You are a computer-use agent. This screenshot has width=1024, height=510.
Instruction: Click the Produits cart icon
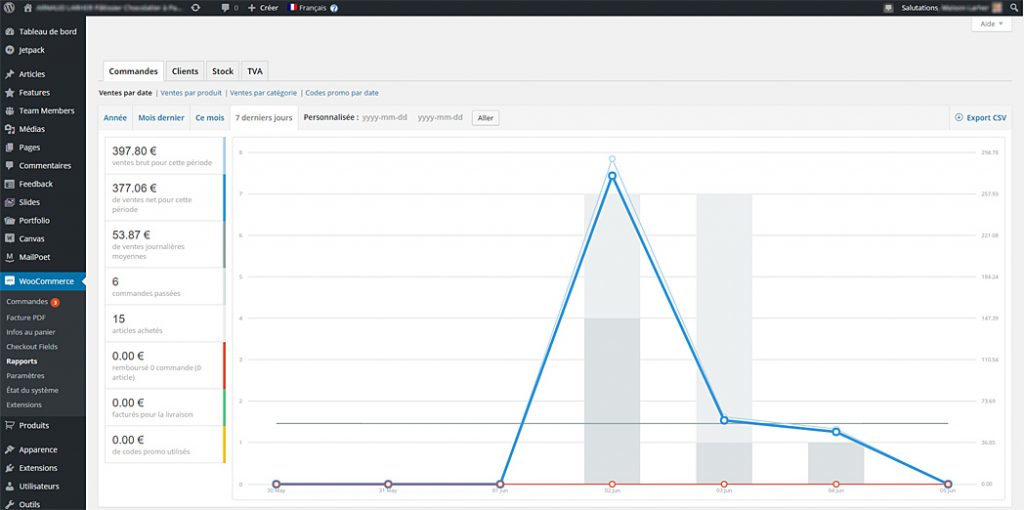(9, 425)
